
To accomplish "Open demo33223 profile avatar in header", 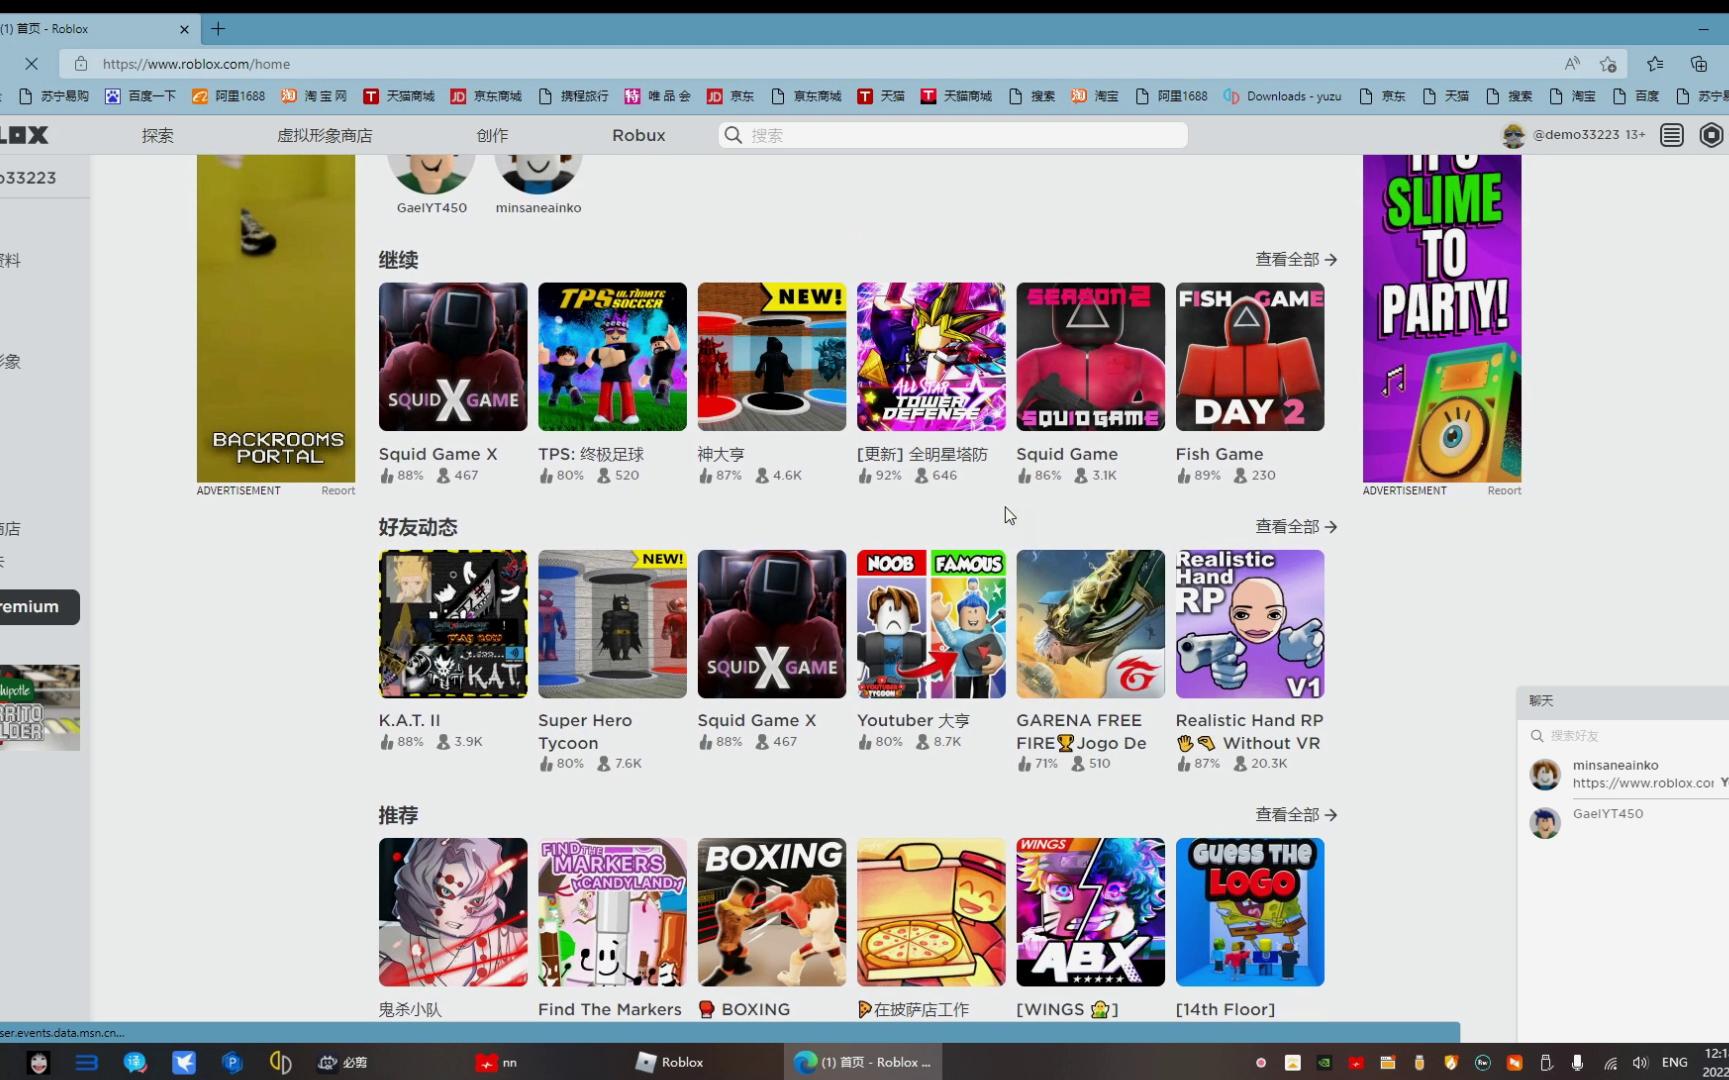I will [x=1513, y=135].
